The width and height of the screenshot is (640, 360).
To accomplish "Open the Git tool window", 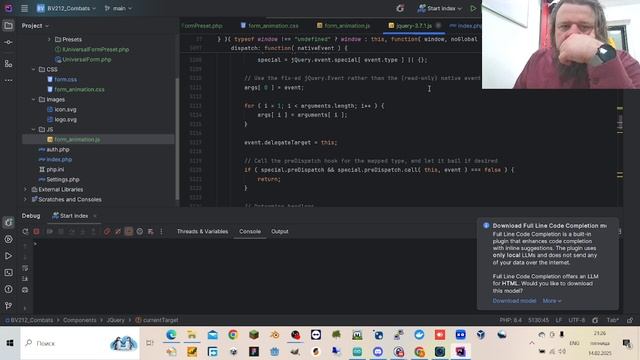I will tap(8, 306).
